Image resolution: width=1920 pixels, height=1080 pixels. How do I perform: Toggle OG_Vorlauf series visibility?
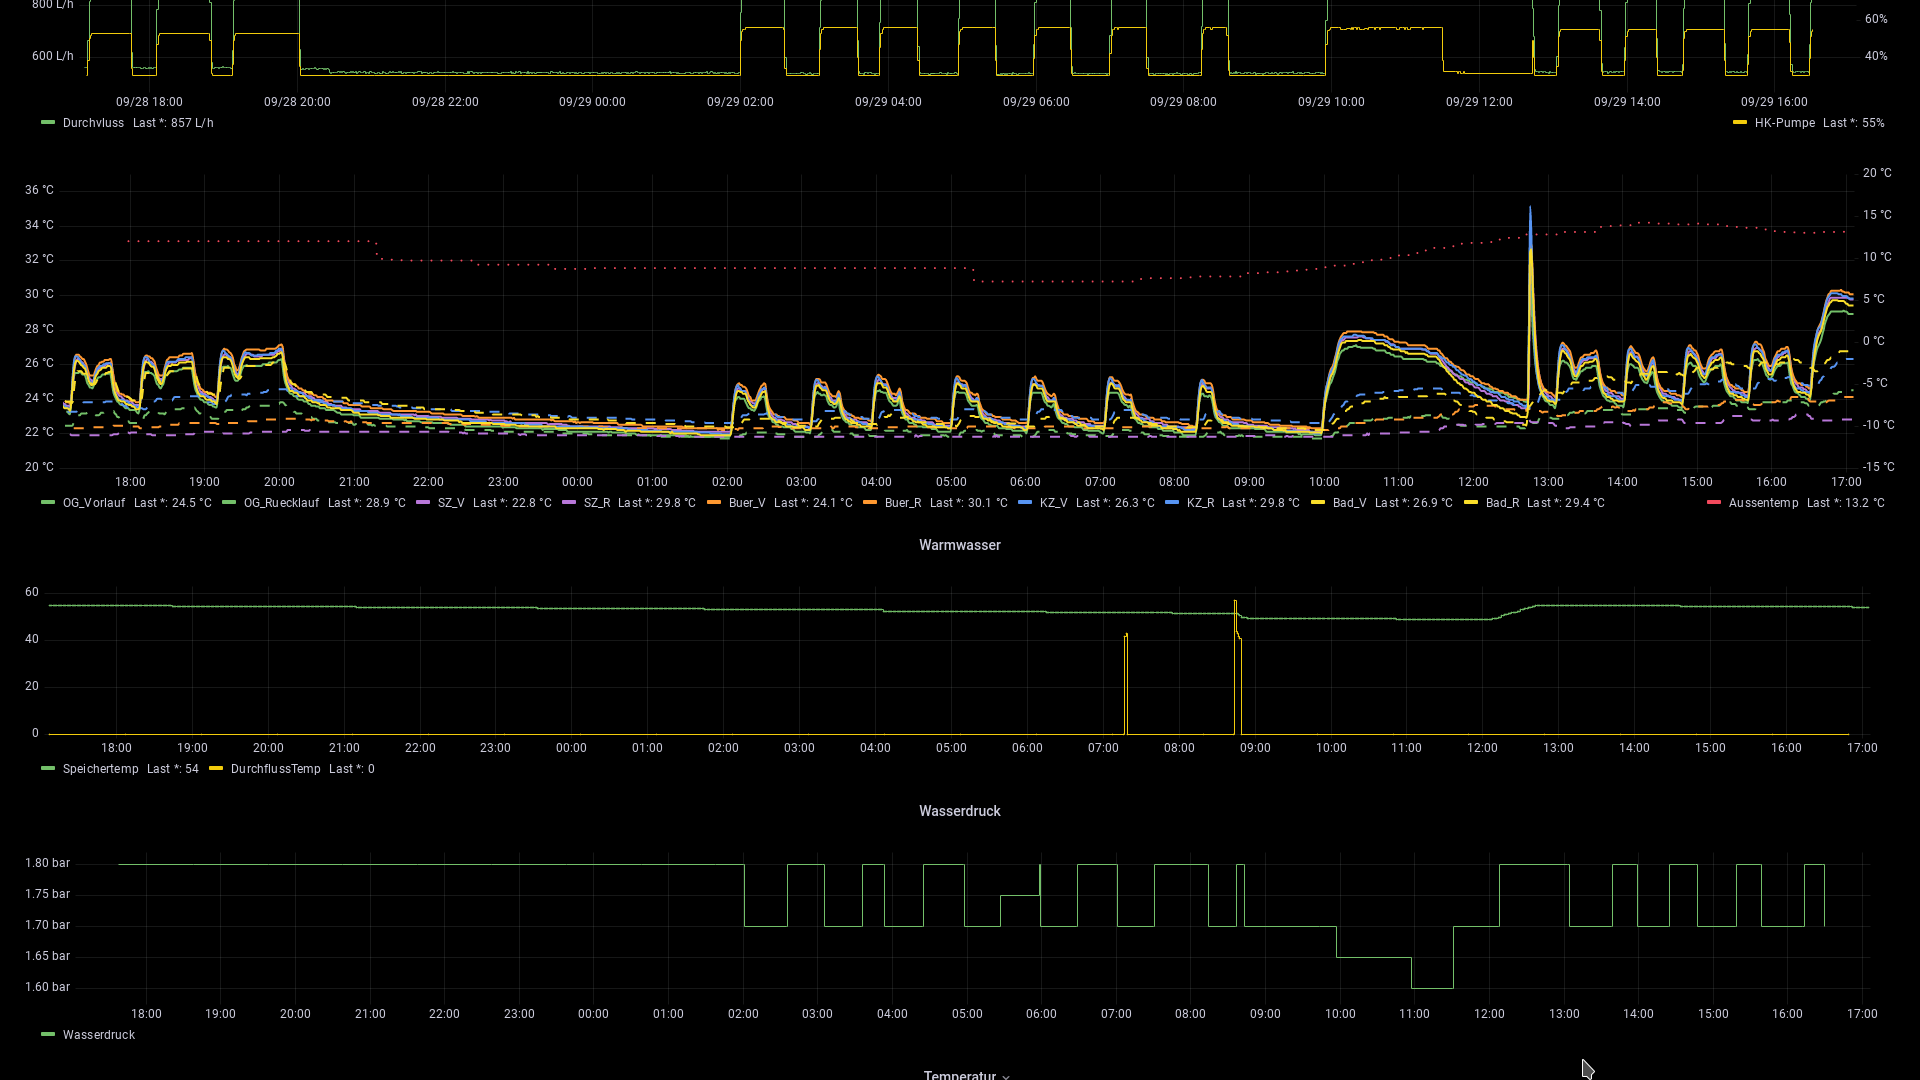pyautogui.click(x=93, y=503)
